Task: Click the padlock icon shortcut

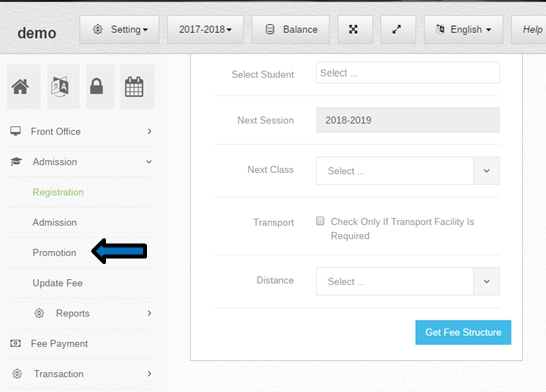Action: (96, 87)
